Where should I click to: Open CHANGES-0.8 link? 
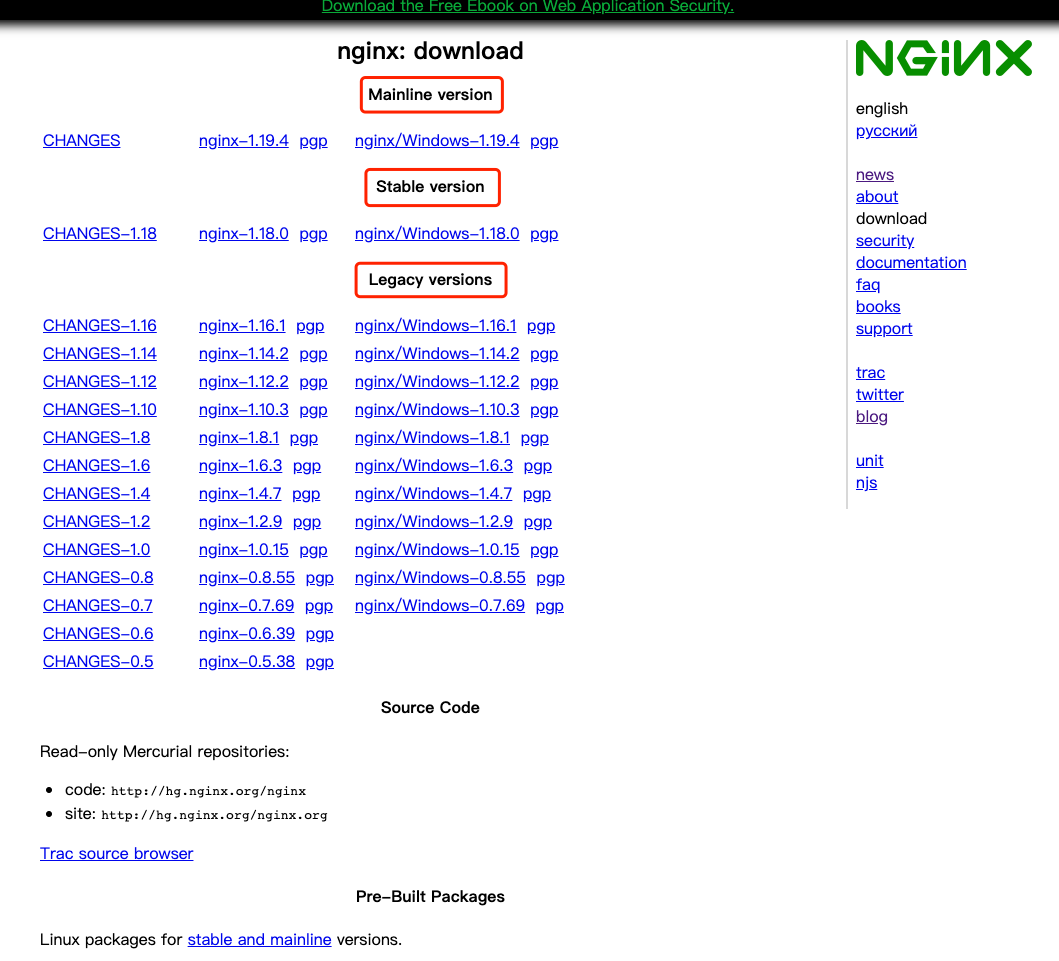point(98,578)
